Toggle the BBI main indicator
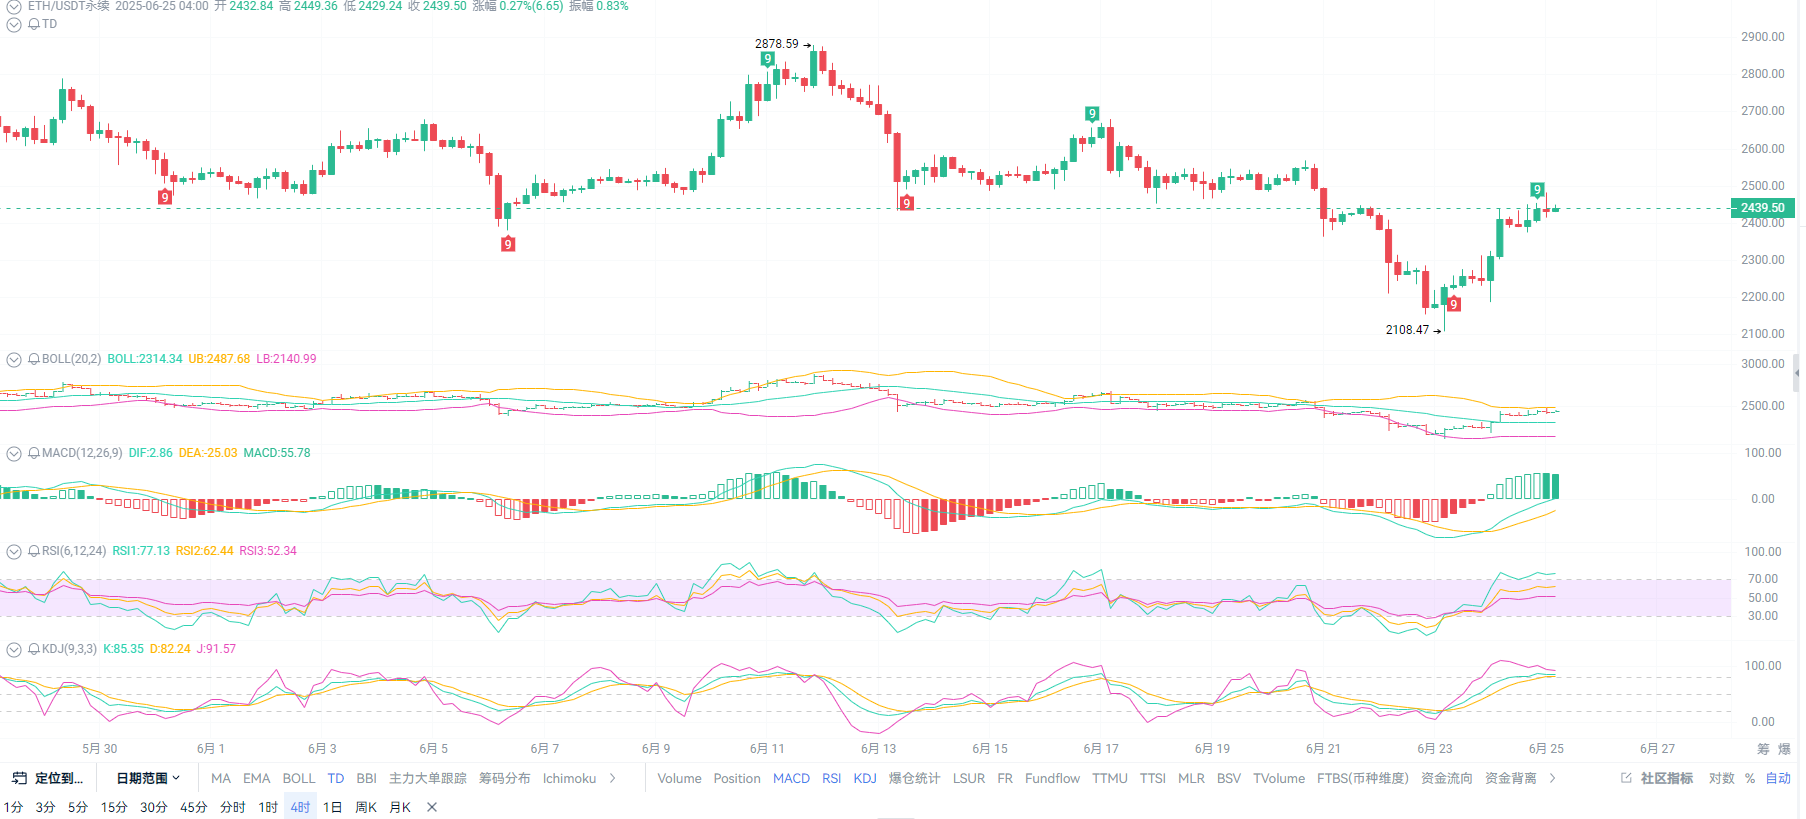This screenshot has width=1806, height=819. (366, 778)
